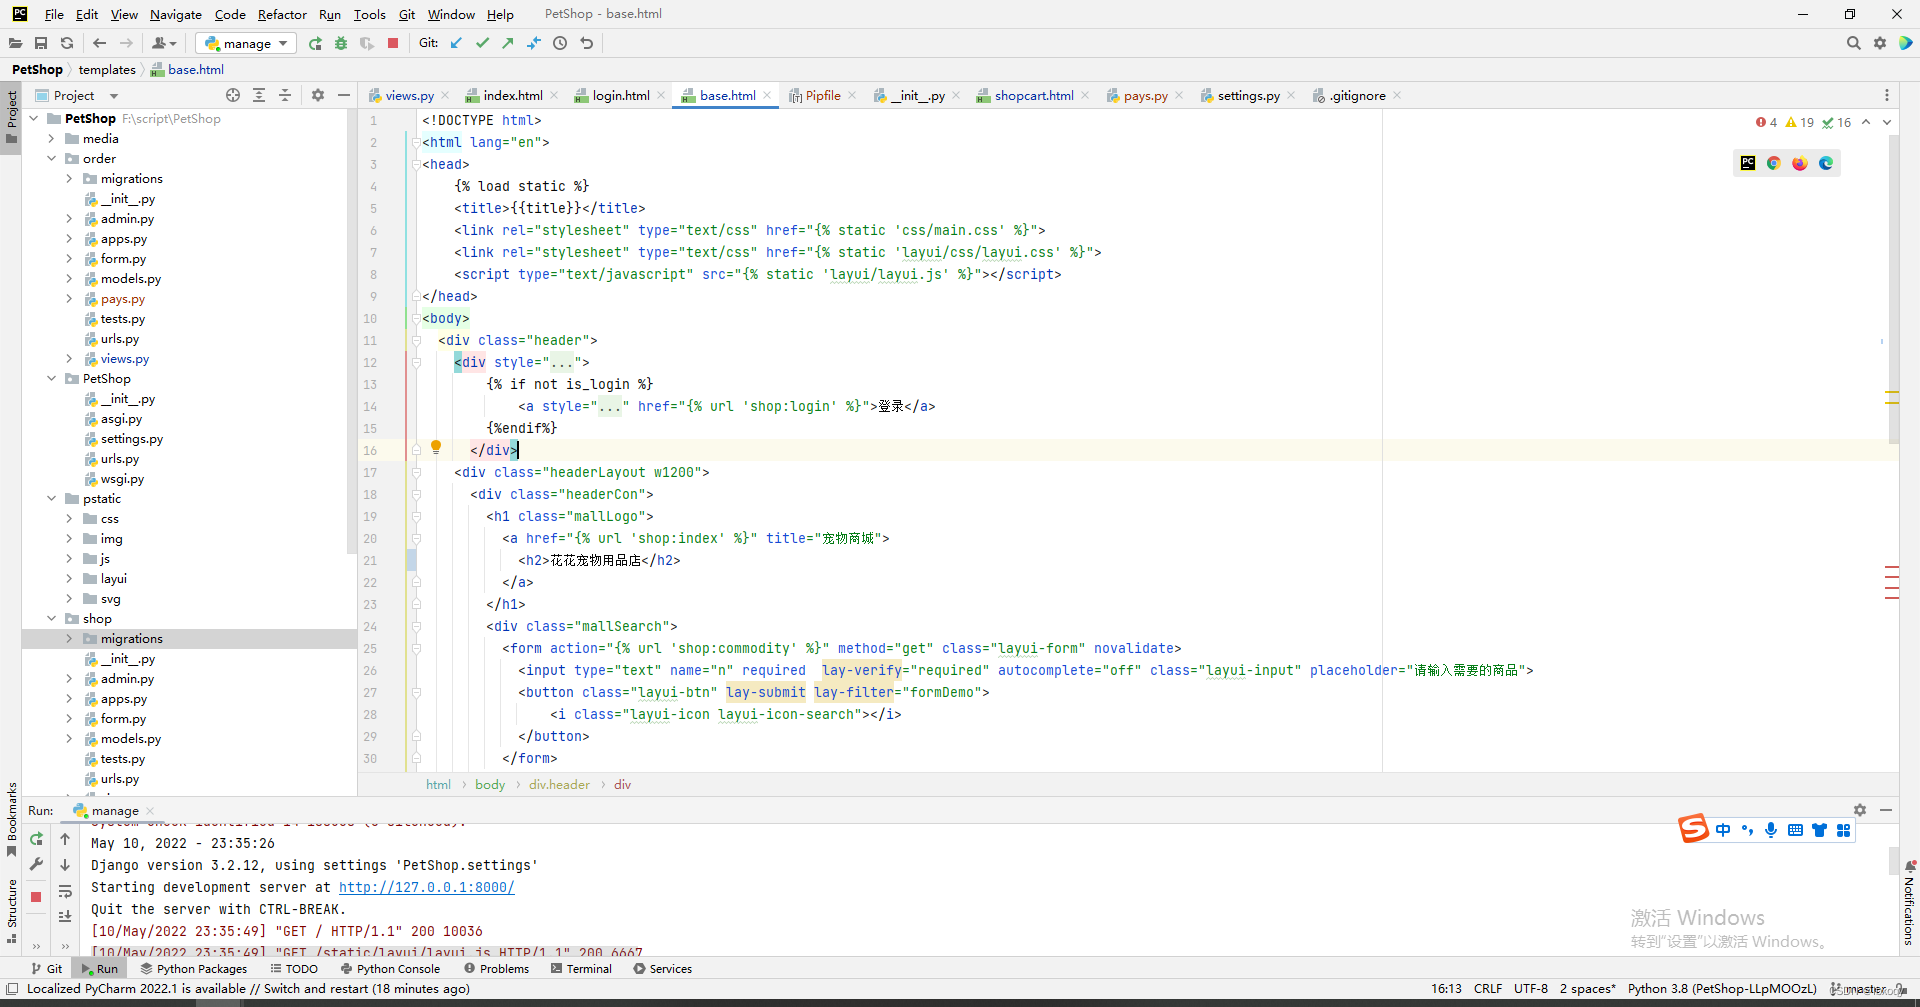The image size is (1920, 1007).
Task: Collapse the order folder
Action: 52,159
